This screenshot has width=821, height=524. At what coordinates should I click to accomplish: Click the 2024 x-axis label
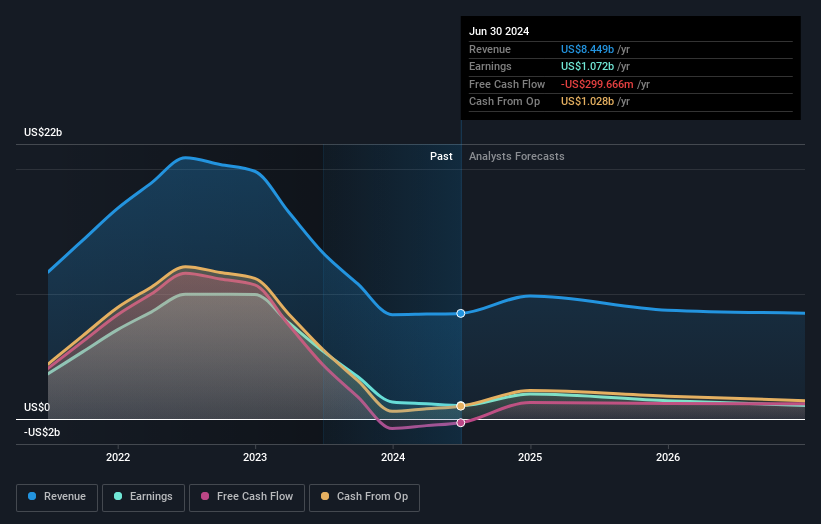pyautogui.click(x=393, y=458)
